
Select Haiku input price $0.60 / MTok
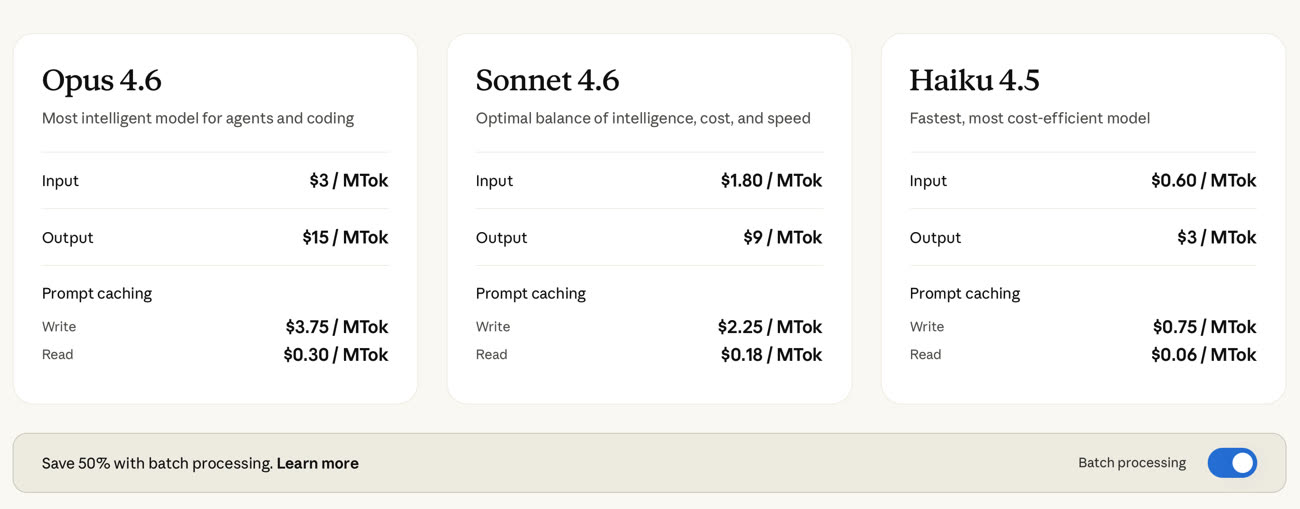(x=1203, y=181)
